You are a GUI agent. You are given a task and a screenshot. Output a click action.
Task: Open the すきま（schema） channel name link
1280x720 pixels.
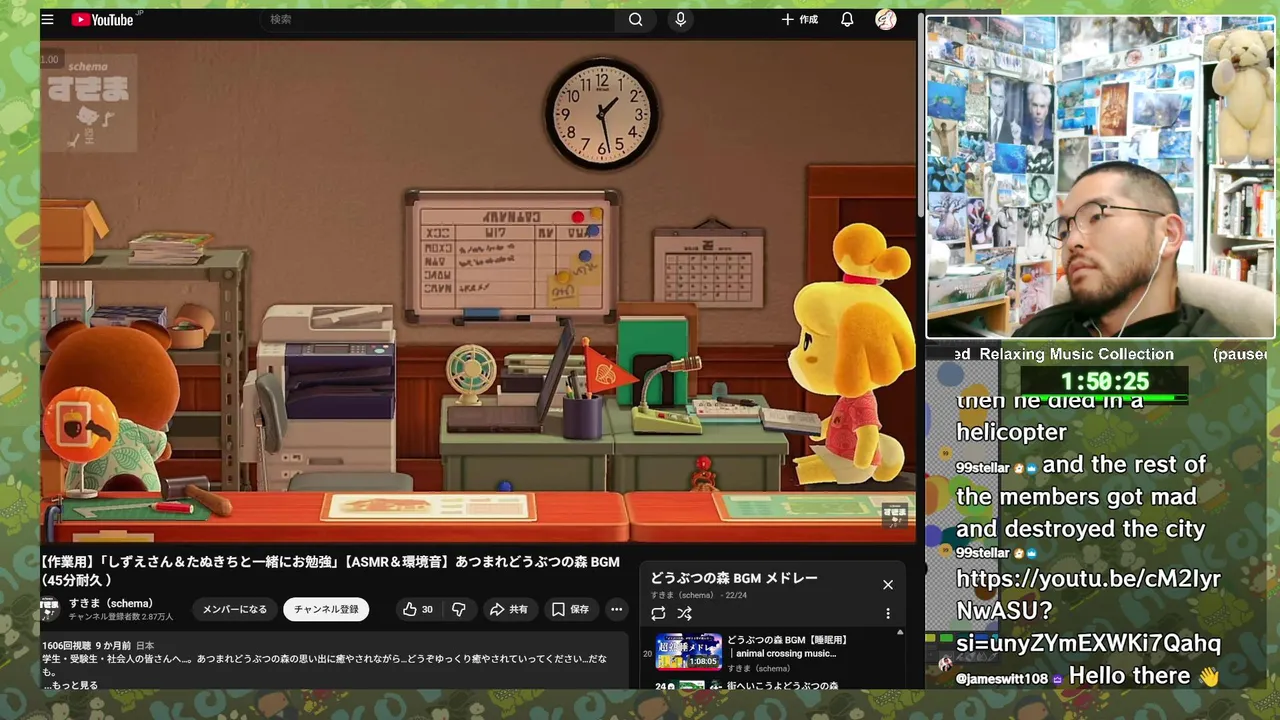[111, 603]
